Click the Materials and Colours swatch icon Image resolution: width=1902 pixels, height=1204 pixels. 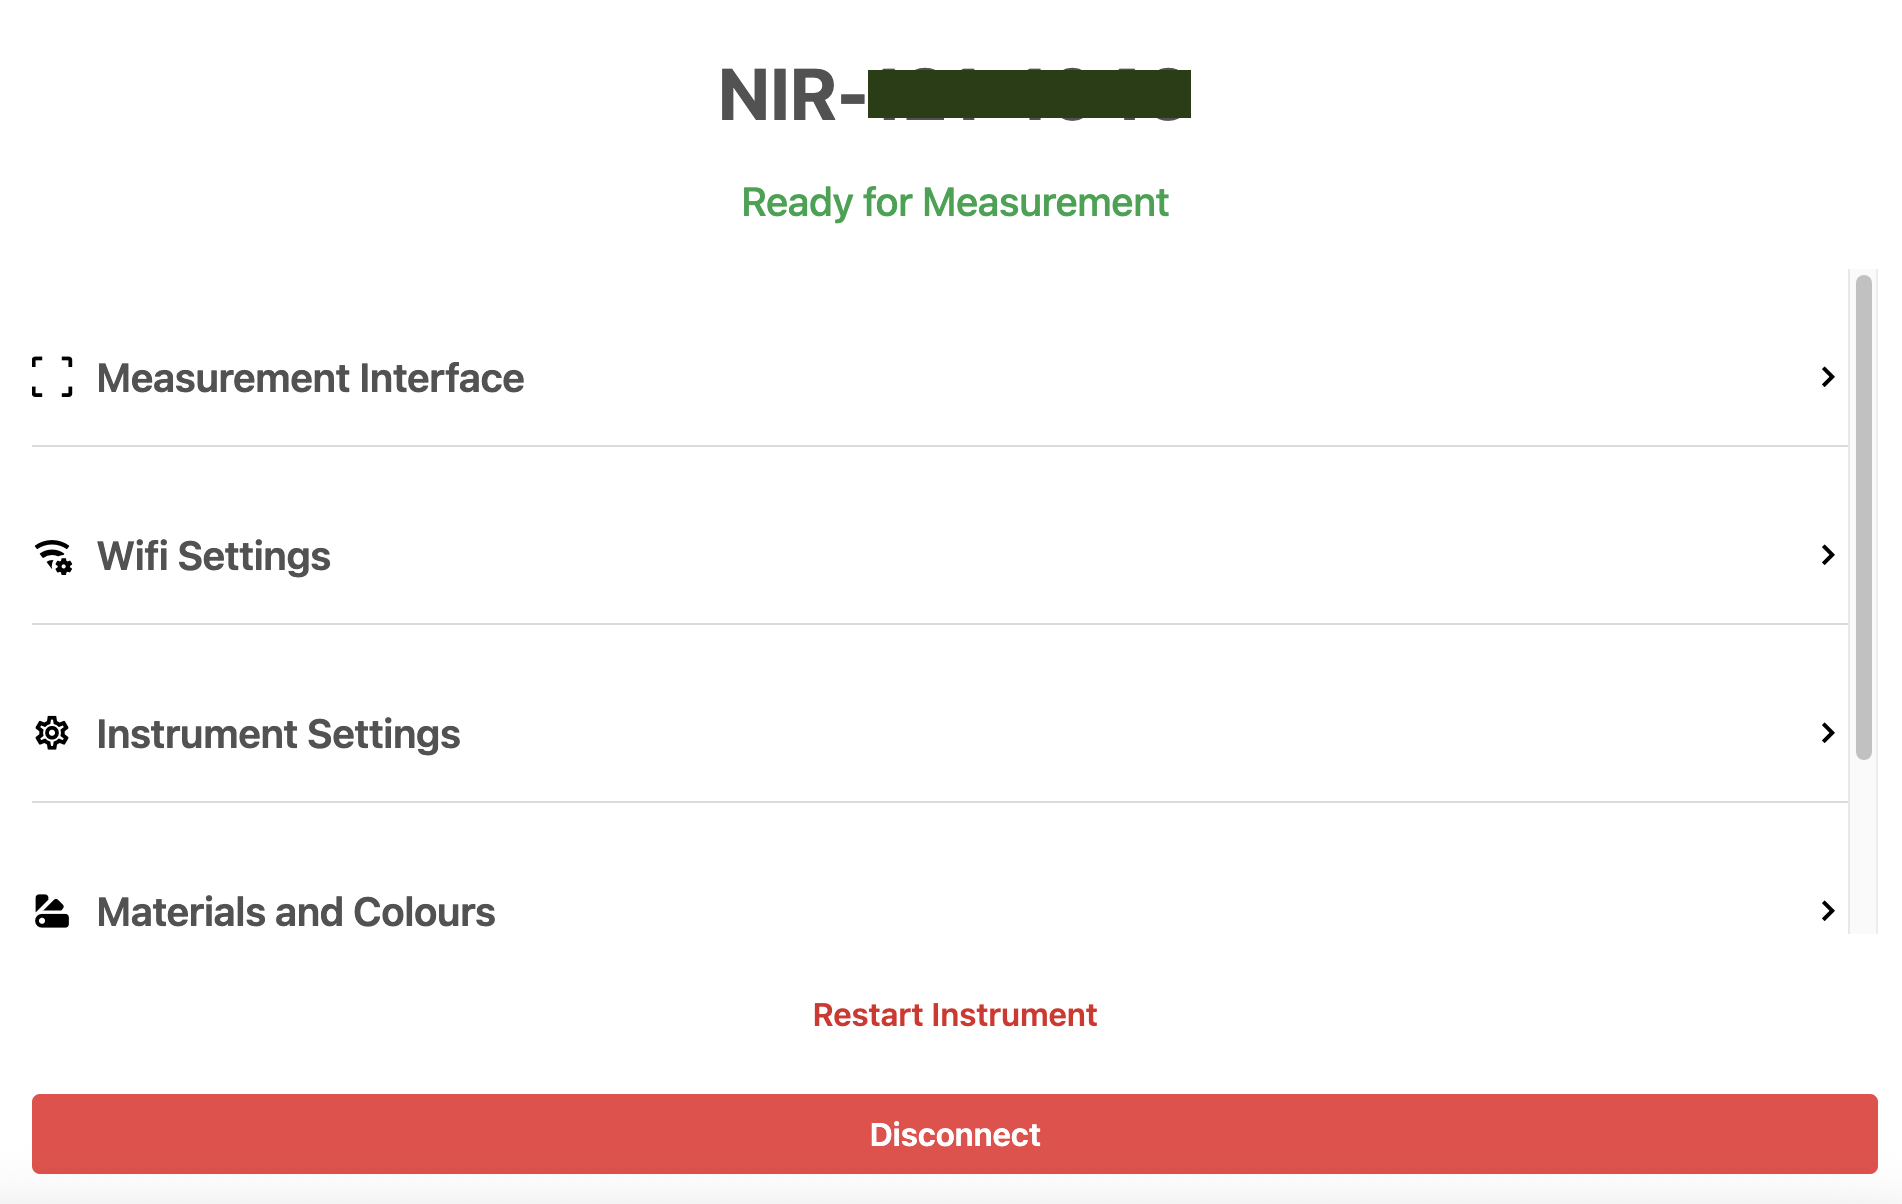52,911
